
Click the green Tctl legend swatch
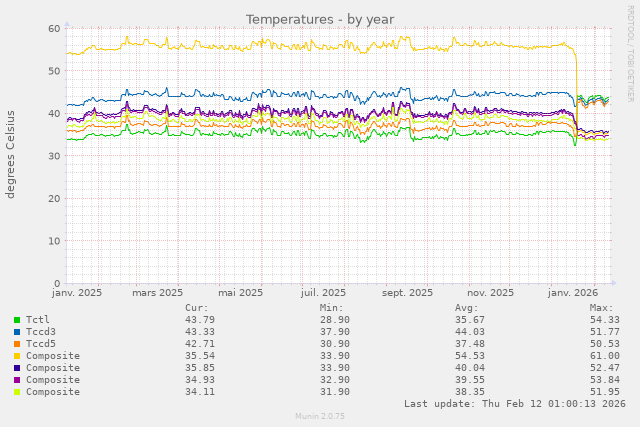click(x=17, y=320)
